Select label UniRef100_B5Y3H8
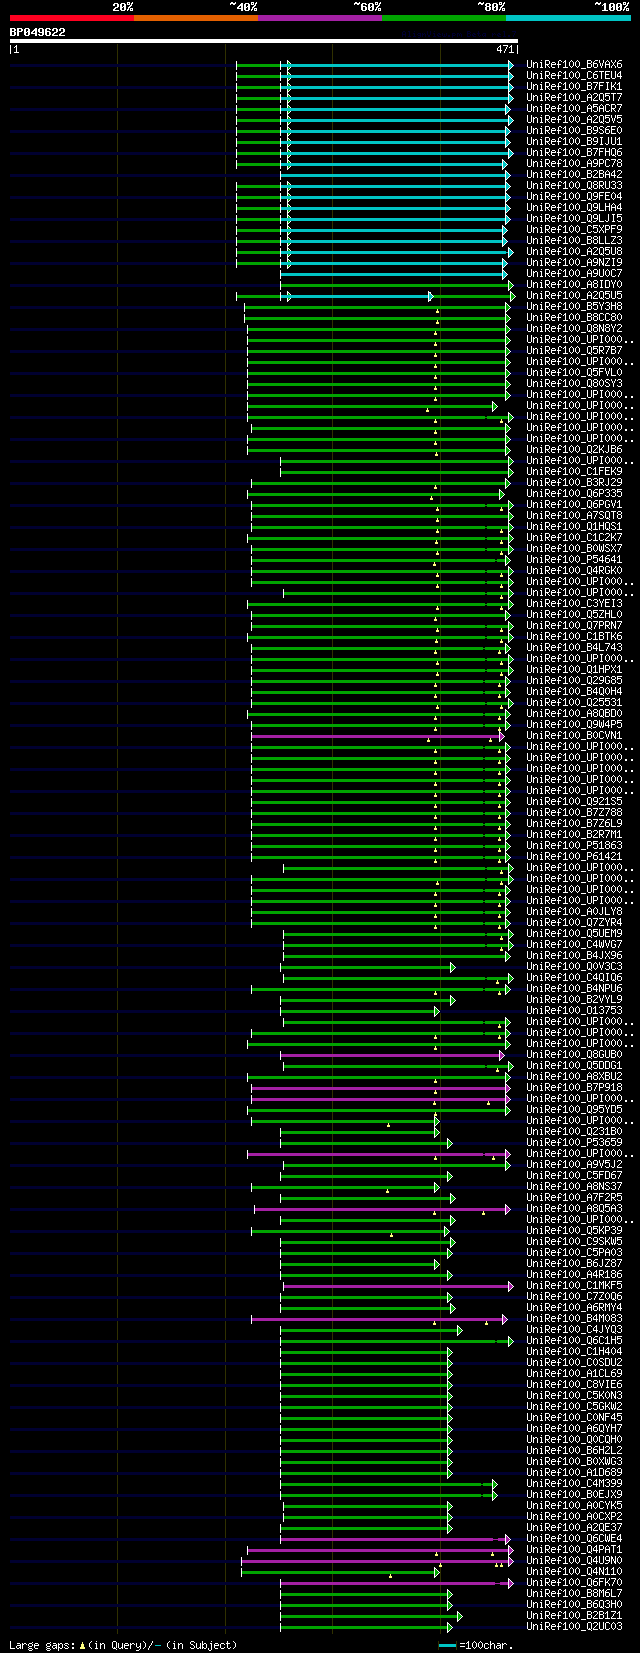 574,306
